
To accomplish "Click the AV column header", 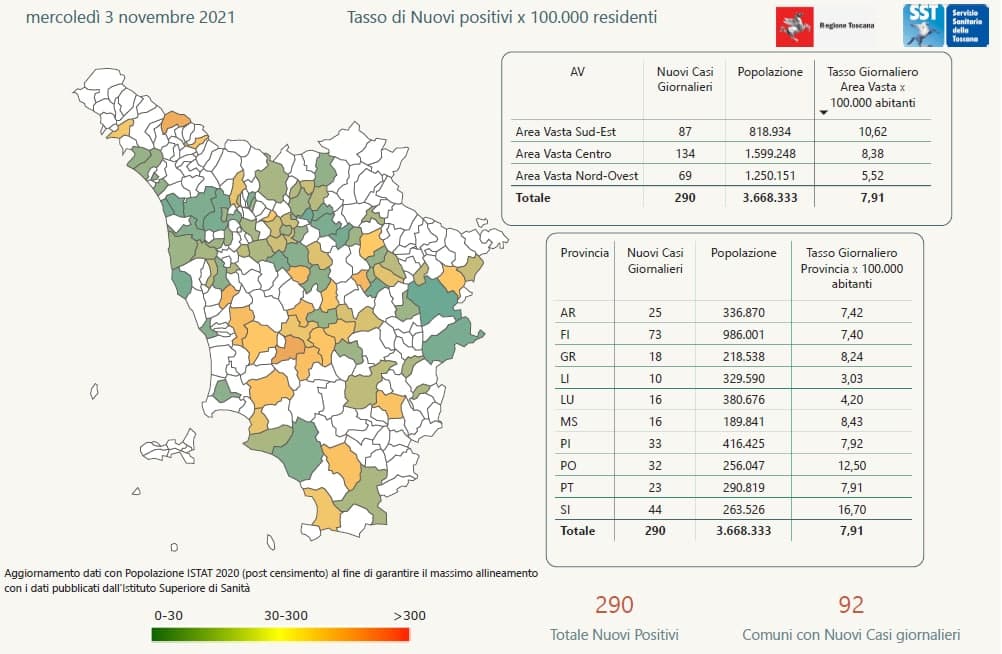I will pos(577,72).
